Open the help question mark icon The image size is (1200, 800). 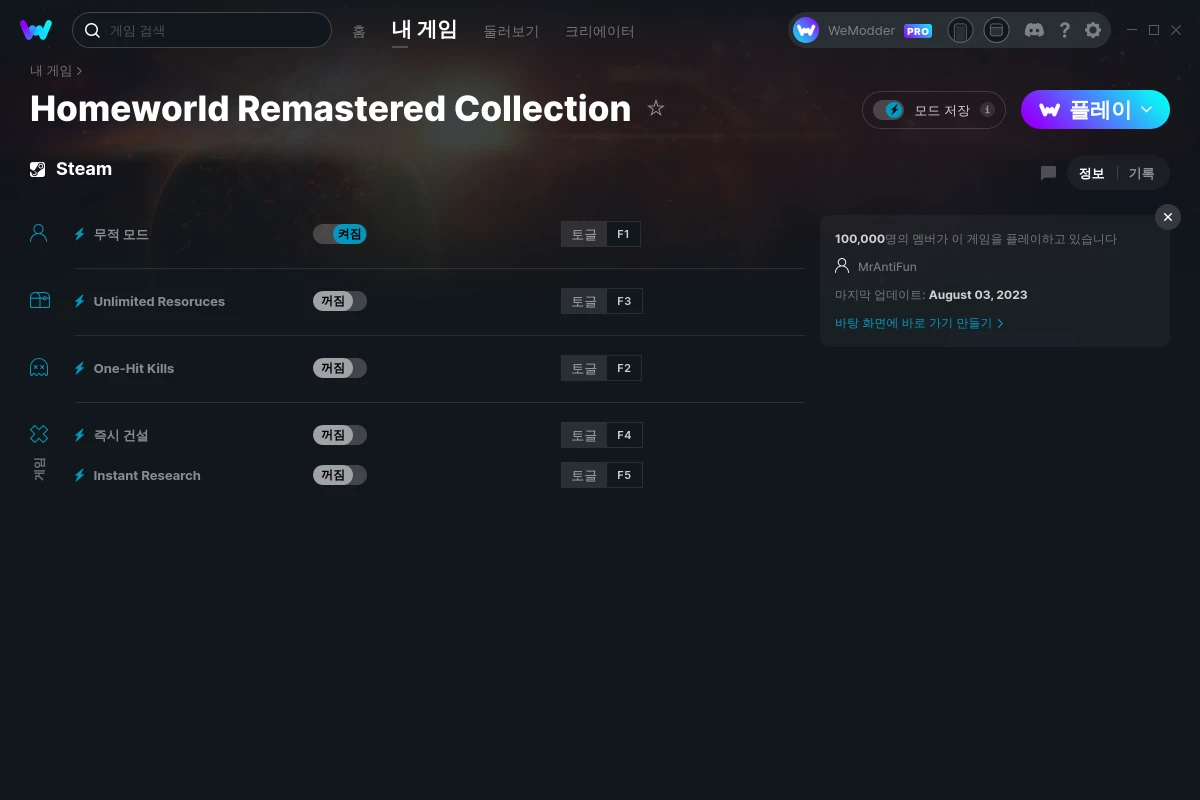tap(1064, 30)
